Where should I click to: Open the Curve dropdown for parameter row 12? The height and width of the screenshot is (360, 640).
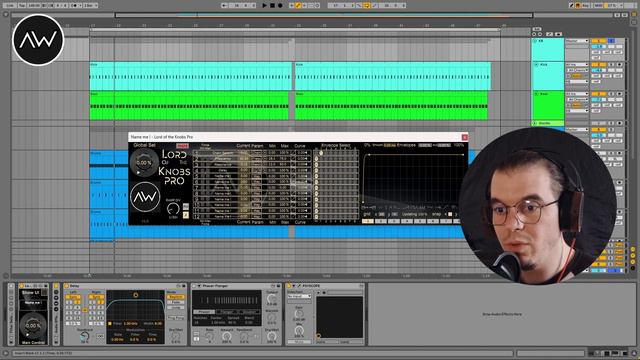tap(303, 216)
